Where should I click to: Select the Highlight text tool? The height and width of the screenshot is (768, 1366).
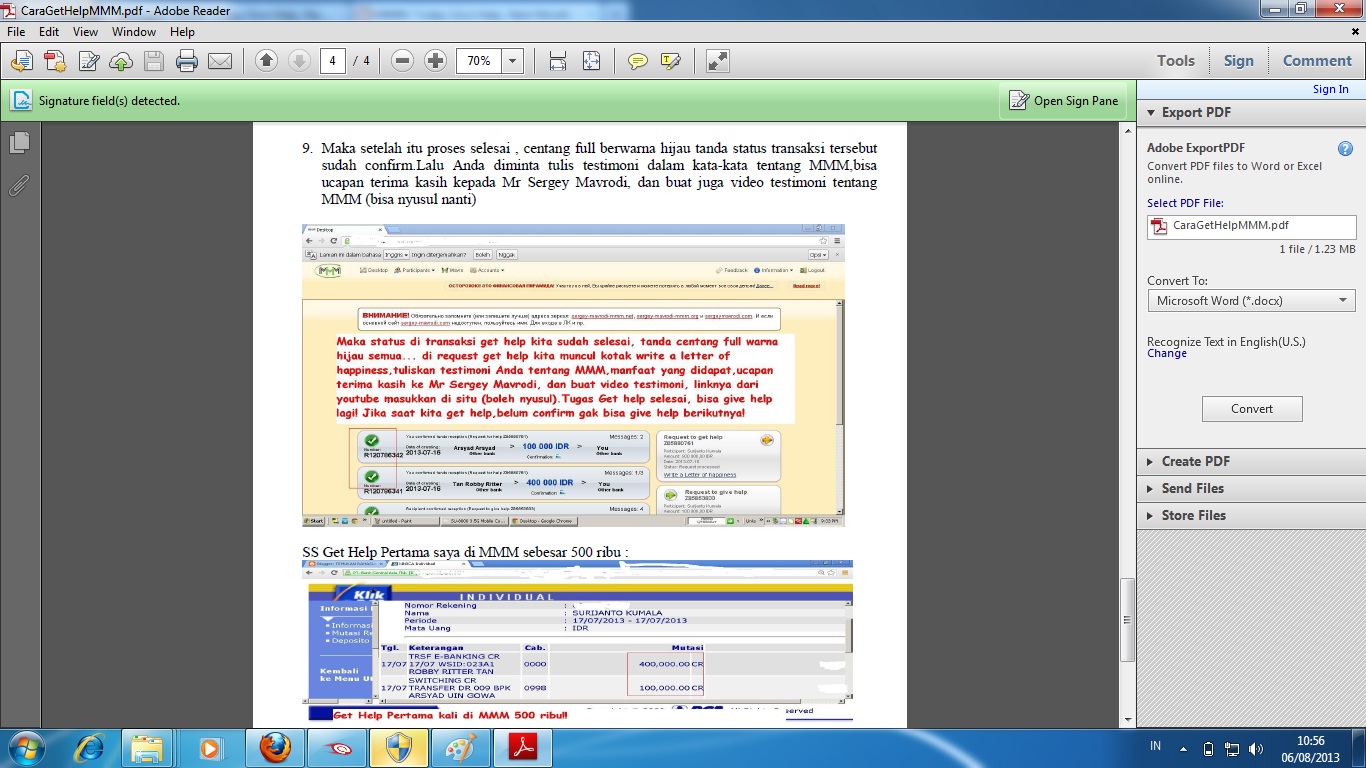click(670, 61)
